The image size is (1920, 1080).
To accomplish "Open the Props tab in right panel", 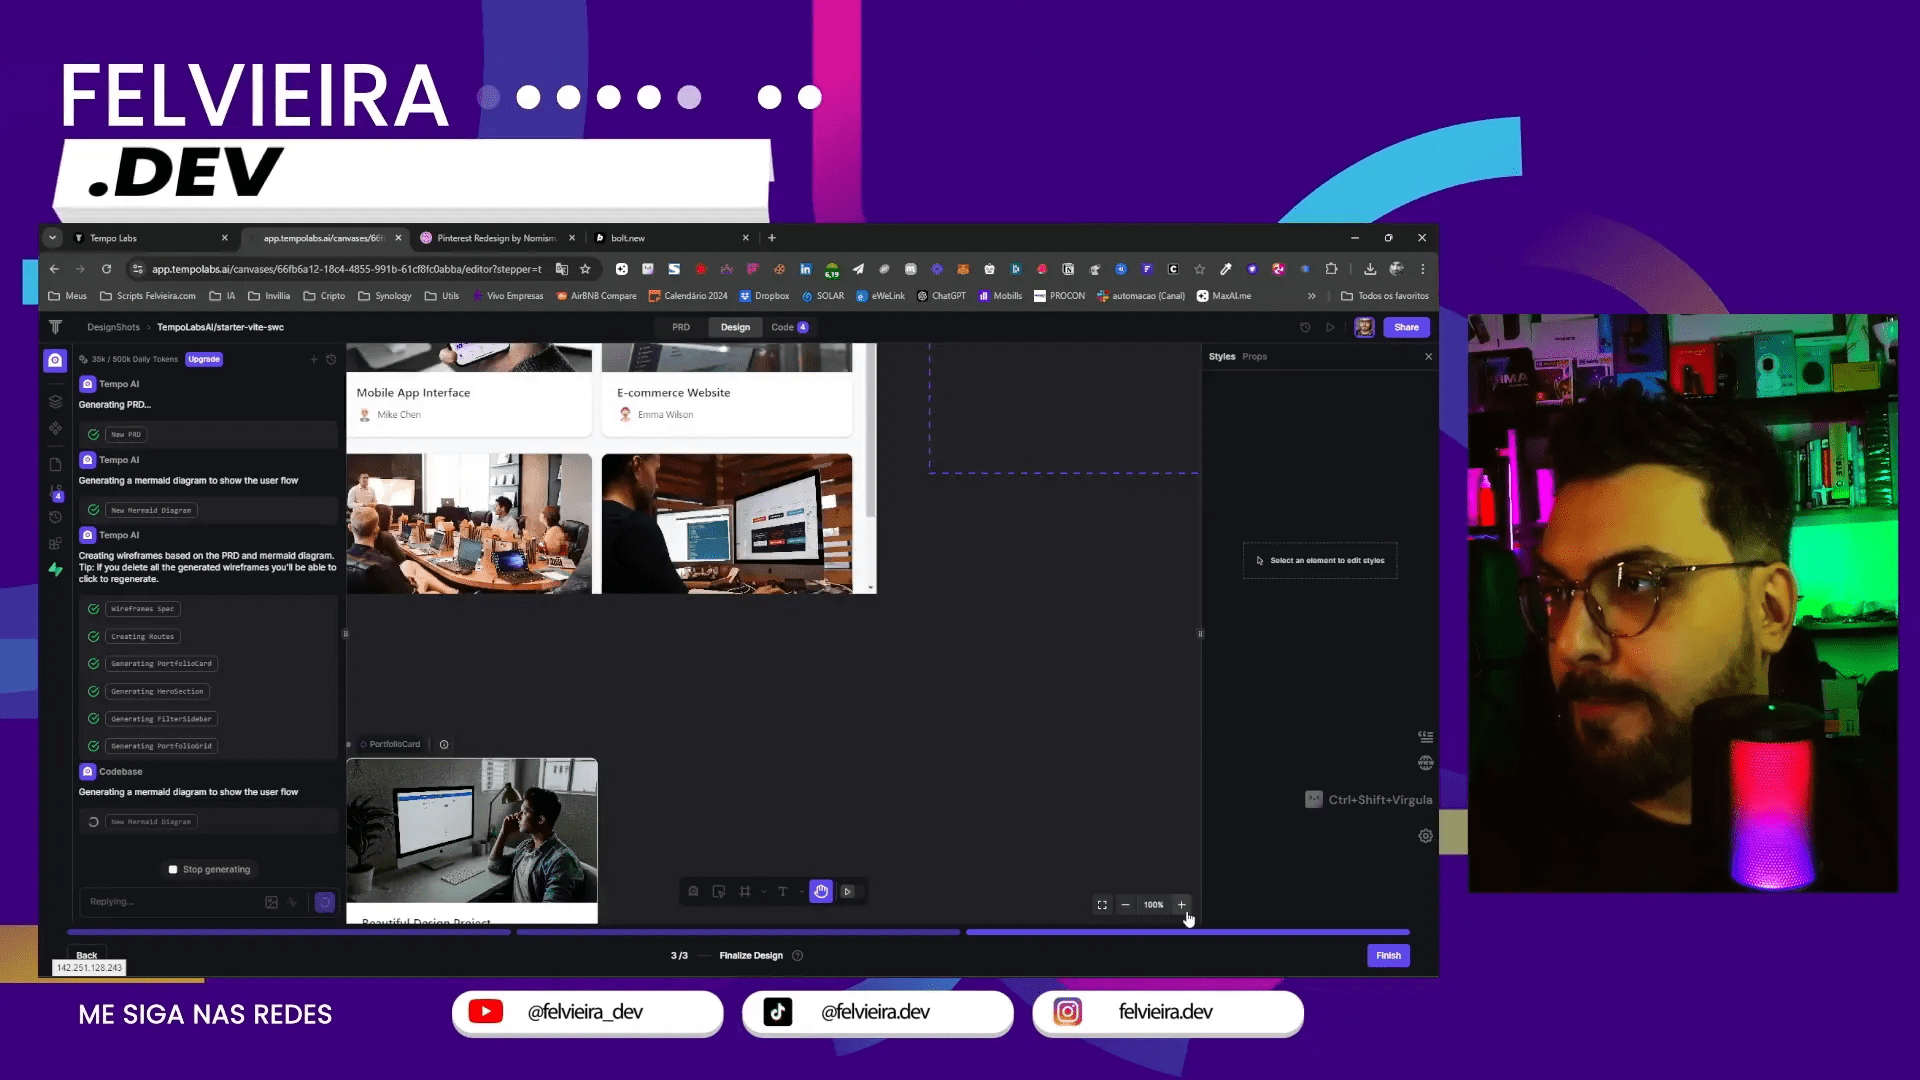I will [x=1254, y=357].
